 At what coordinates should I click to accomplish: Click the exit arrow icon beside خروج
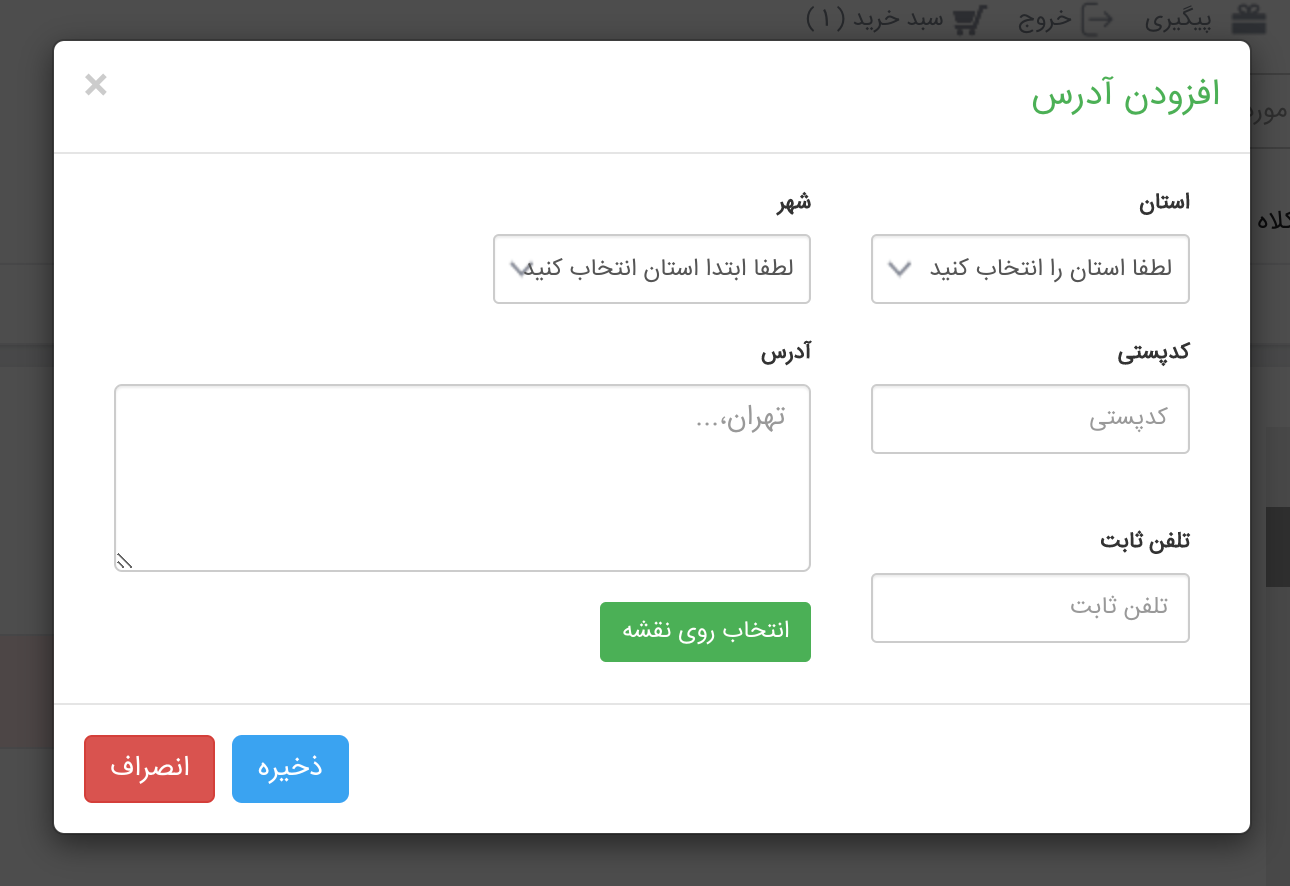point(1098,20)
